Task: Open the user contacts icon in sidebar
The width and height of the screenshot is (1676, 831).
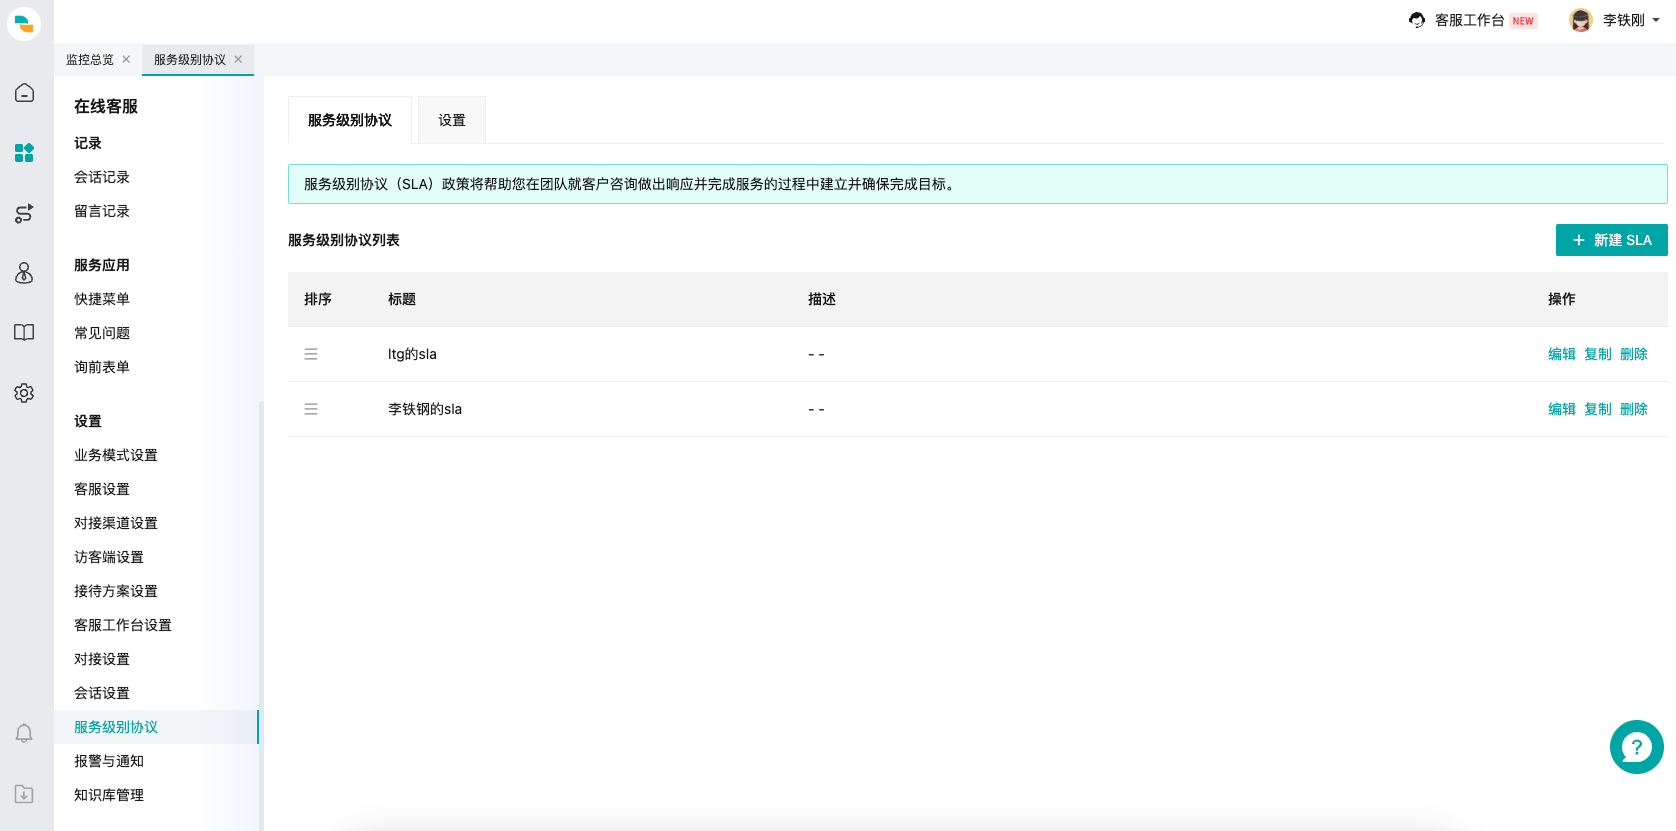Action: [x=24, y=273]
